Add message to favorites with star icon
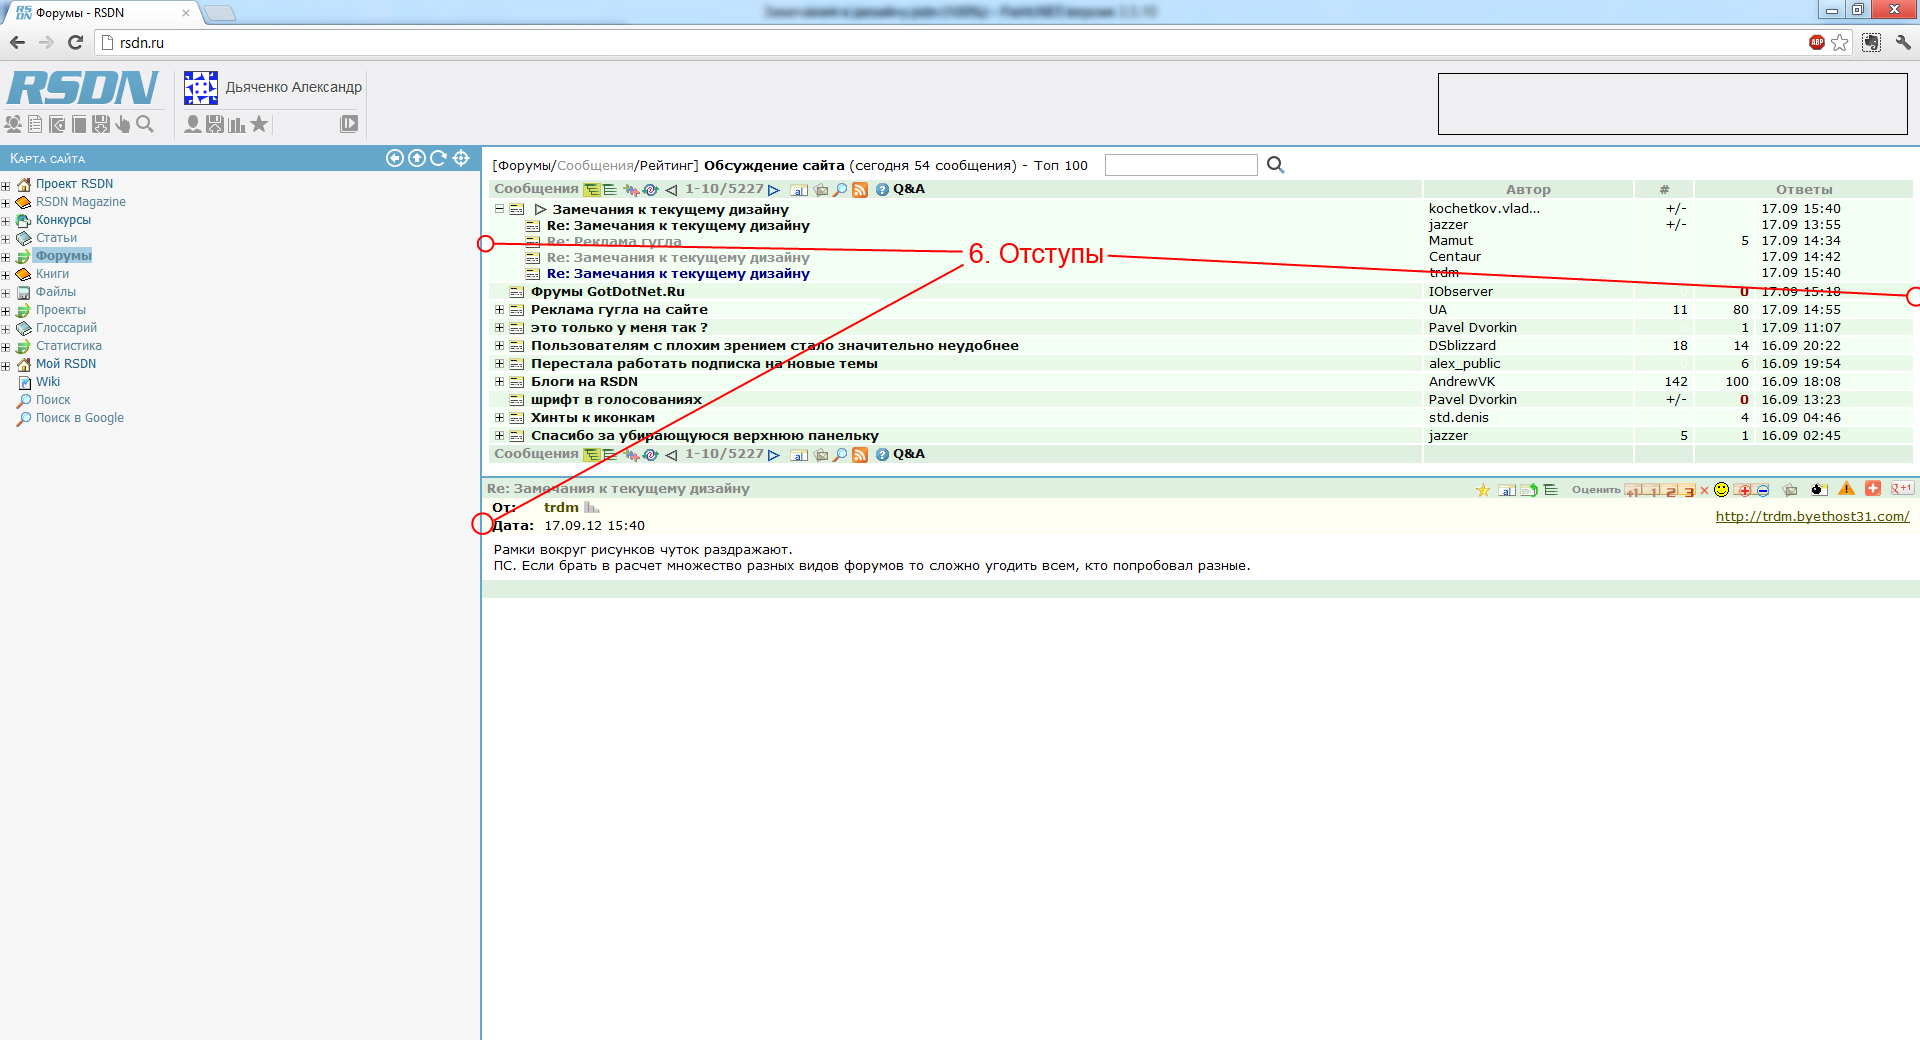Viewport: 1920px width, 1040px height. [x=1483, y=490]
